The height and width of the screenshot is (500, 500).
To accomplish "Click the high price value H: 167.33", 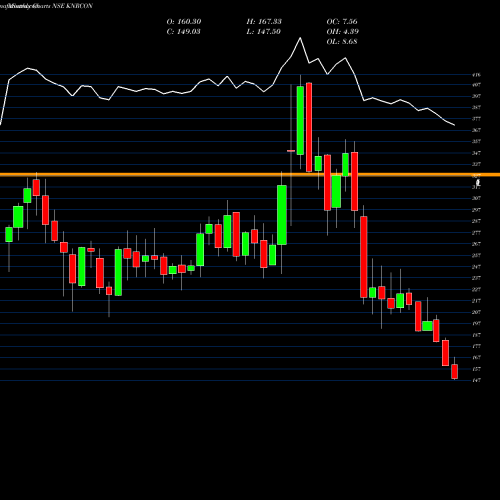I will coord(264,22).
